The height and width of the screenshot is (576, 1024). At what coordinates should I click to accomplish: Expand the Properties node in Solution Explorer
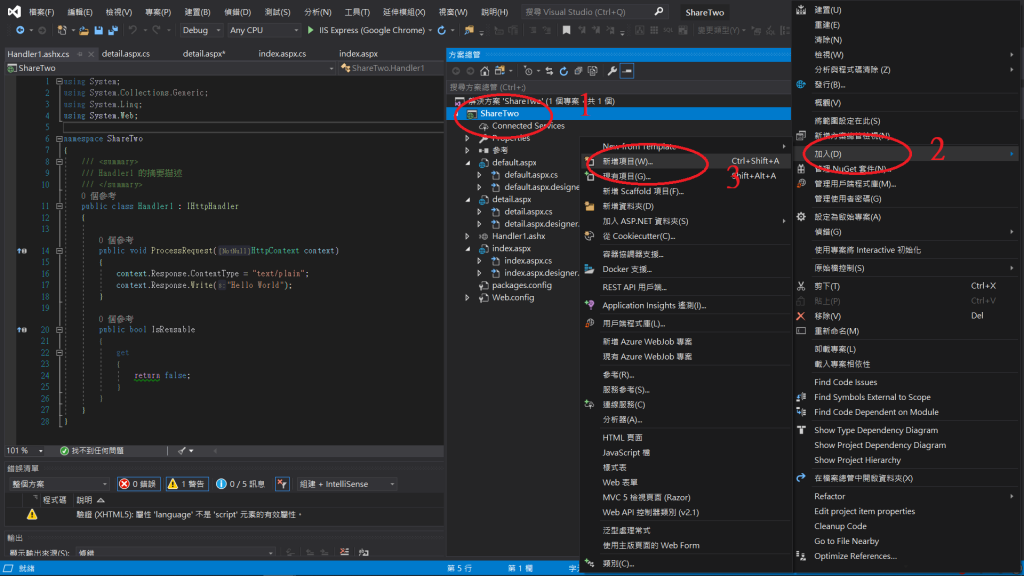(x=467, y=138)
